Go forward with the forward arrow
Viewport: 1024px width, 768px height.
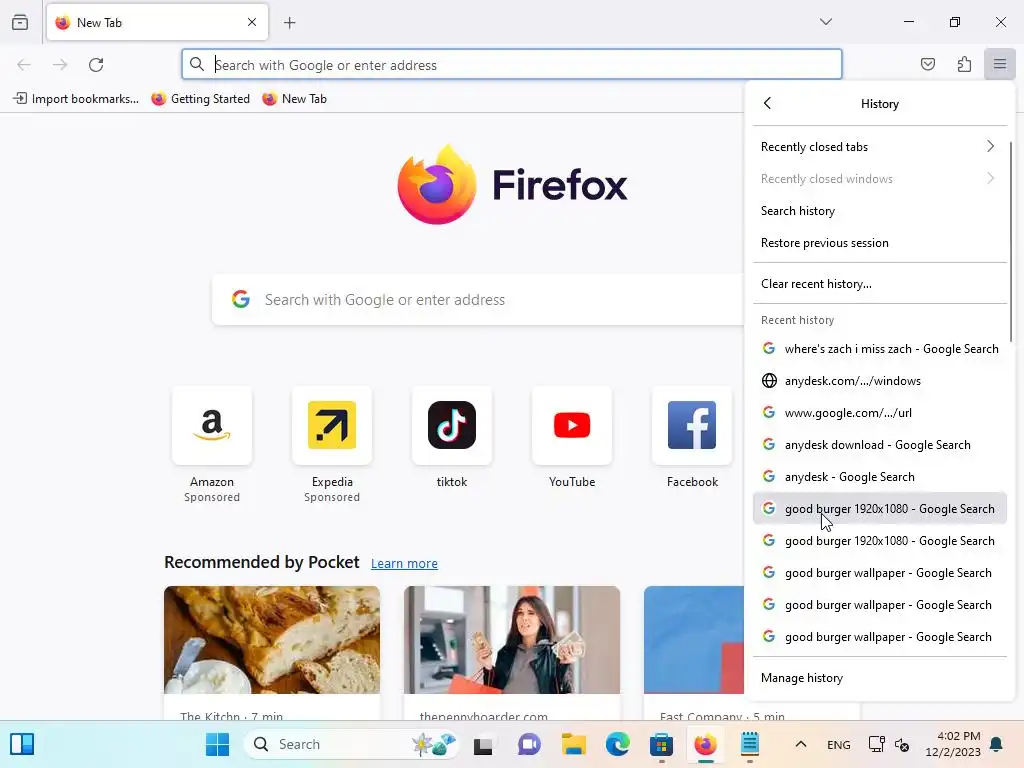60,65
